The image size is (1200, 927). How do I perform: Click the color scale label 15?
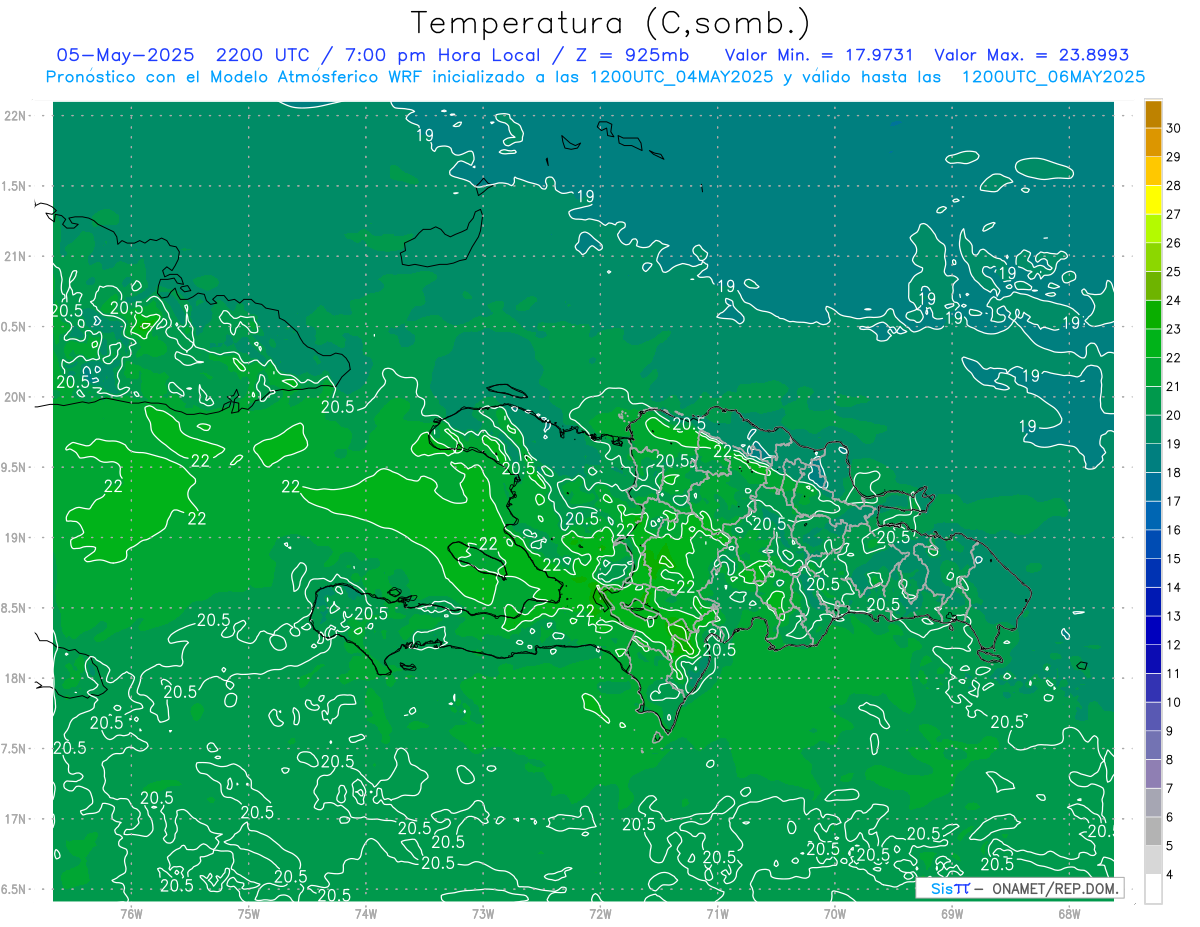[1174, 558]
